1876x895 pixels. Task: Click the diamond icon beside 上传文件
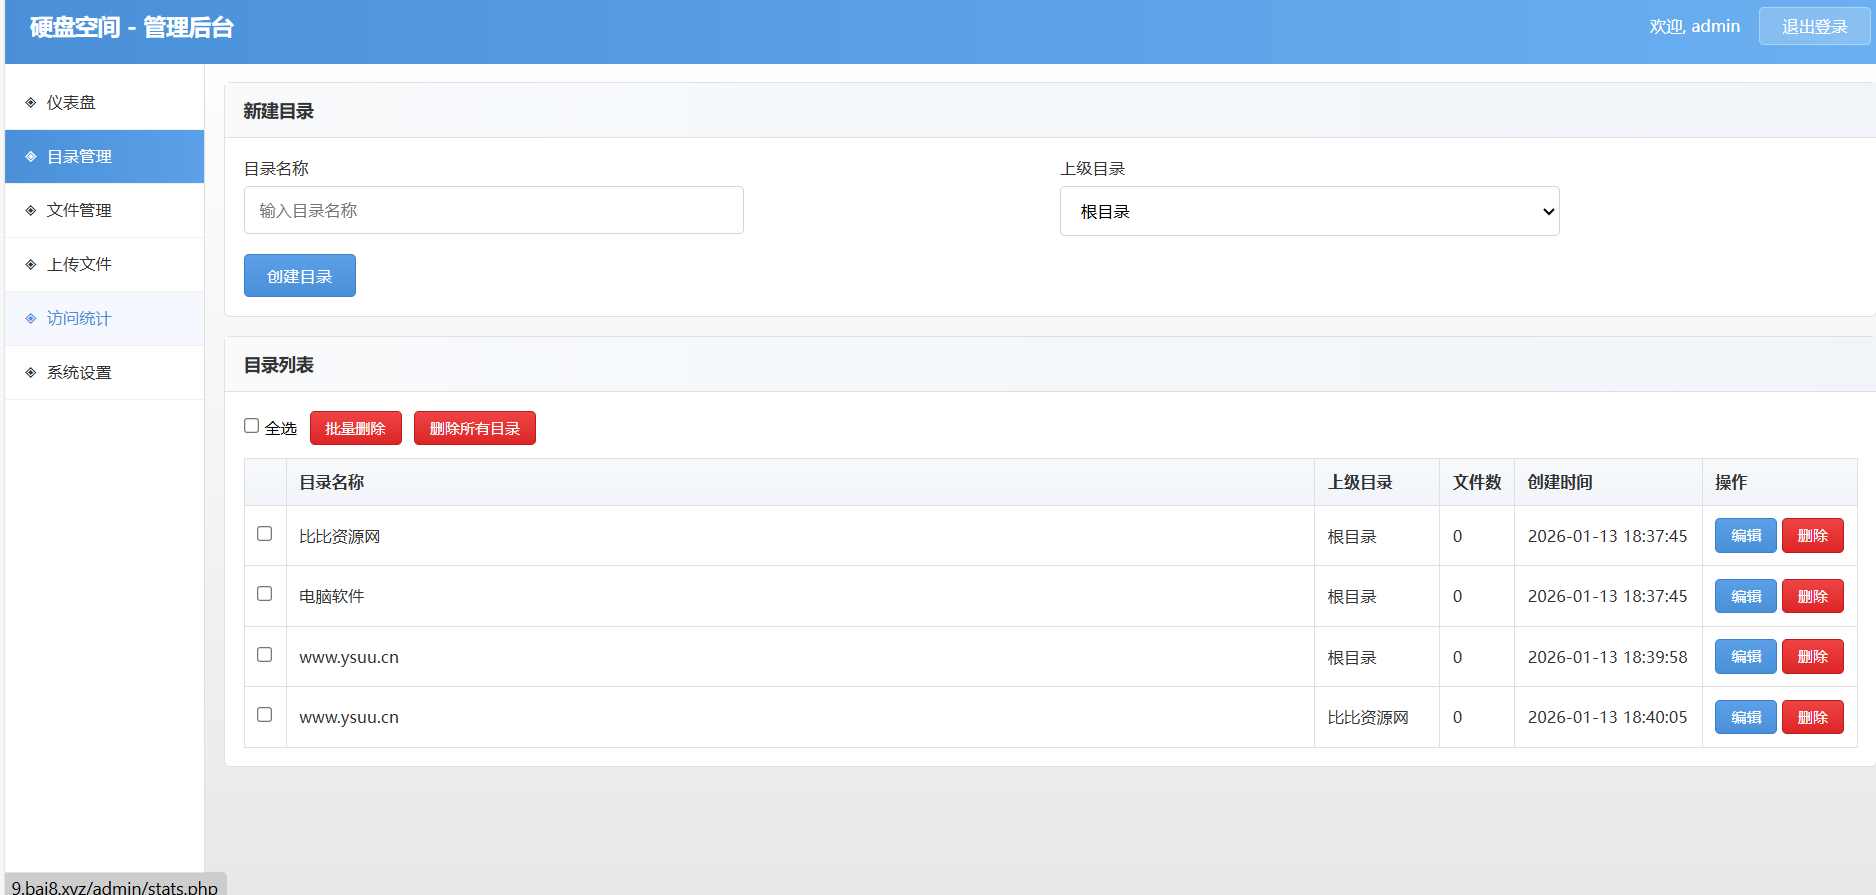31,265
